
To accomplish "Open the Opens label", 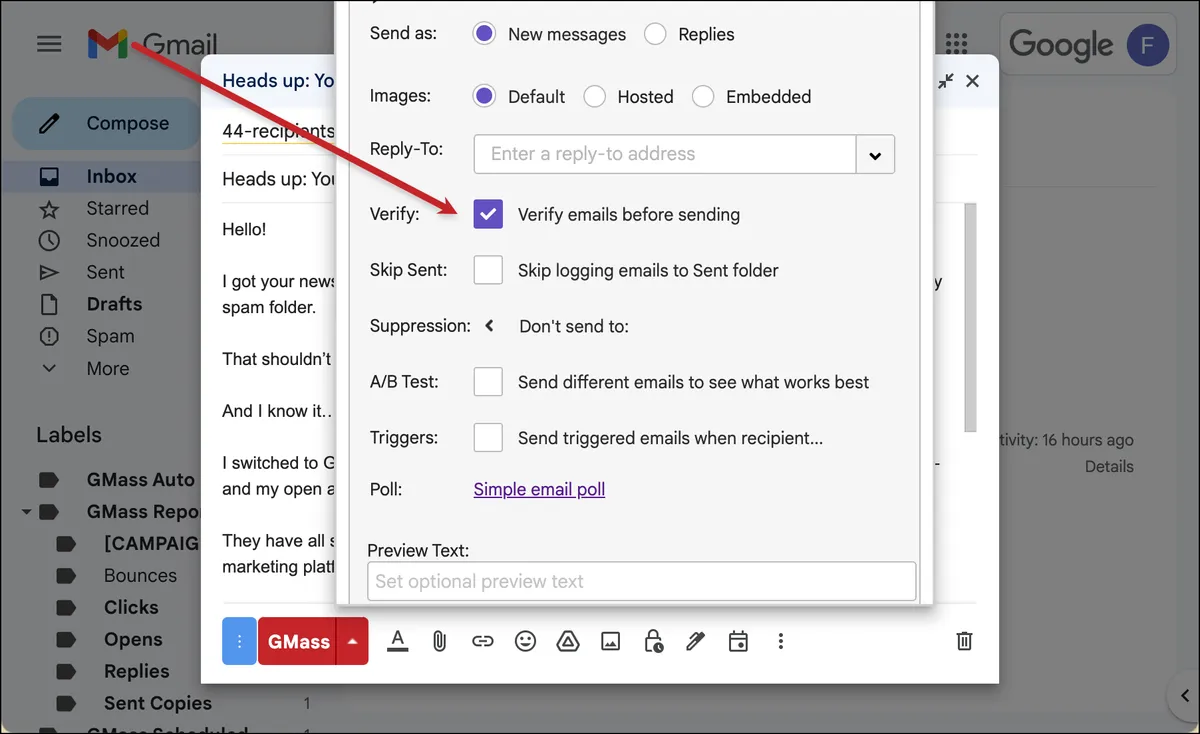I will (133, 639).
